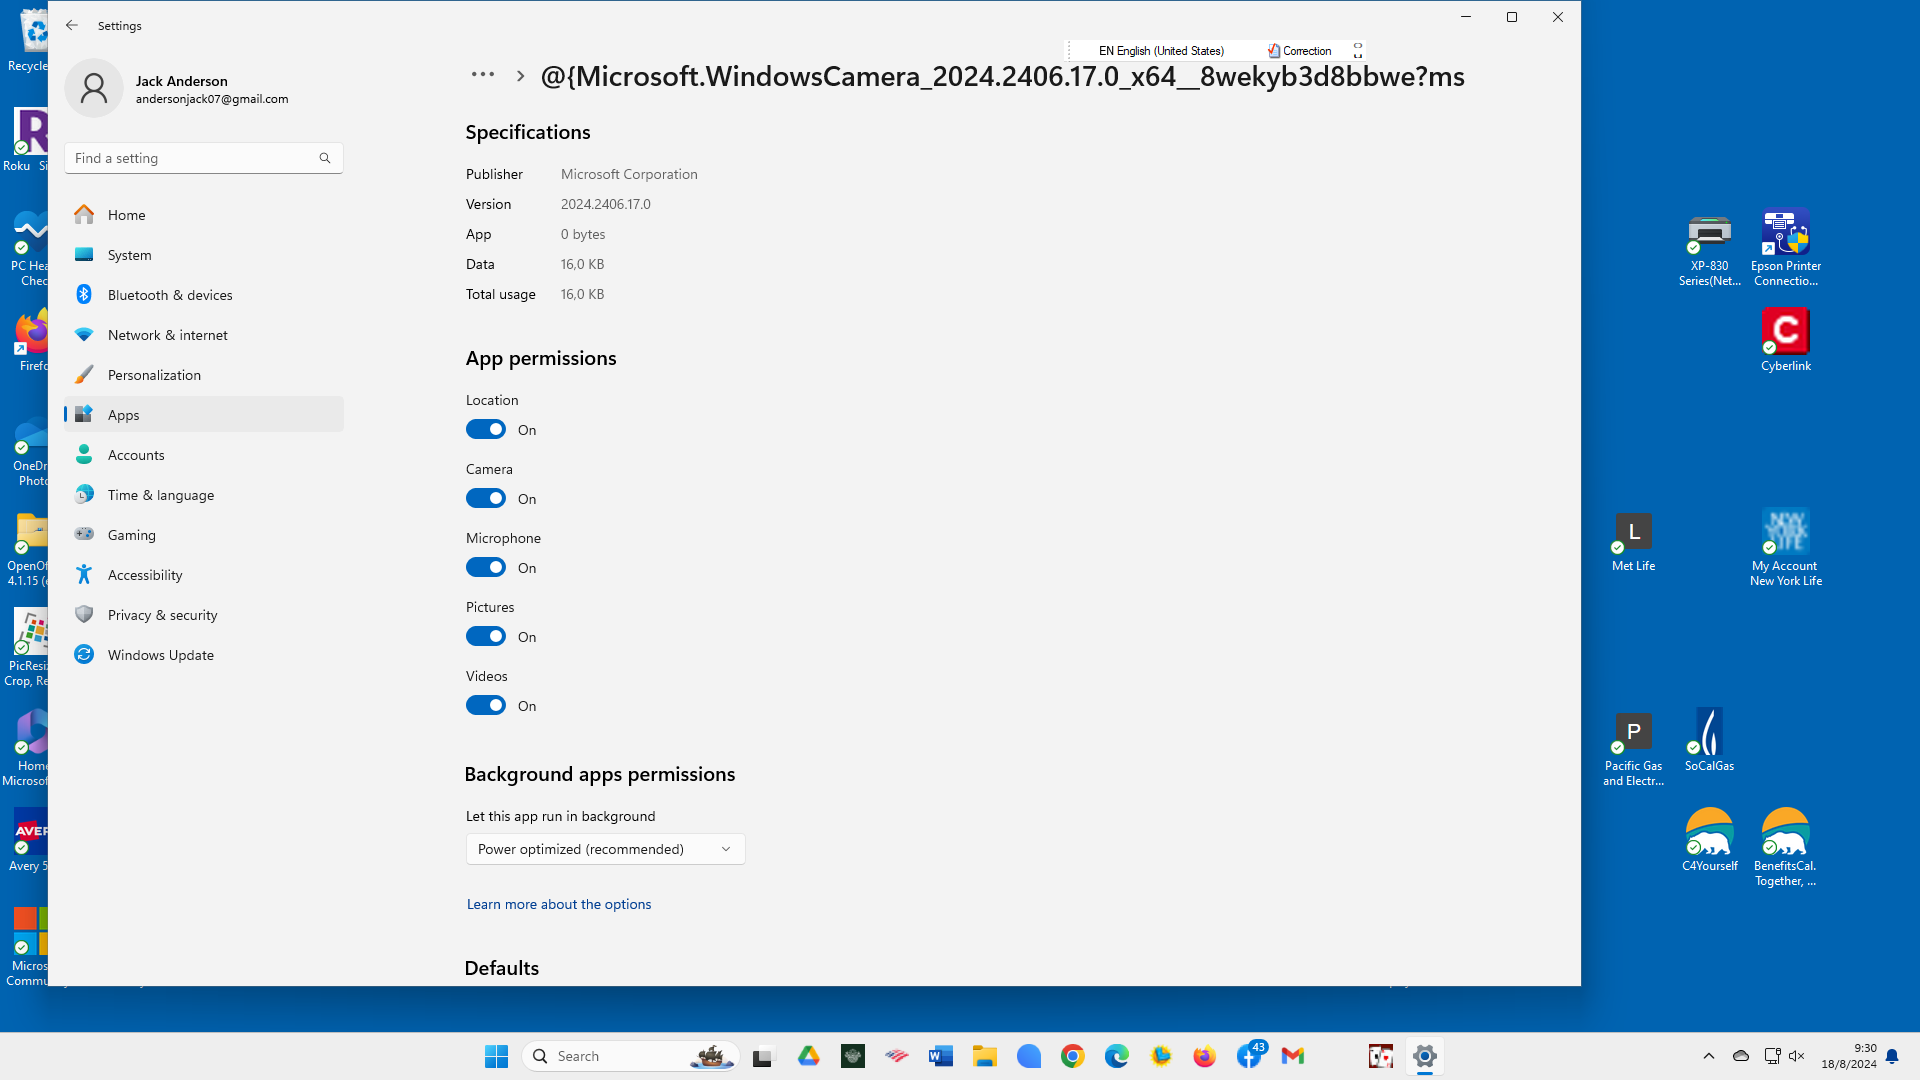Select the Pacific Gas and Electric icon
The height and width of the screenshot is (1080, 1920).
[x=1634, y=750]
